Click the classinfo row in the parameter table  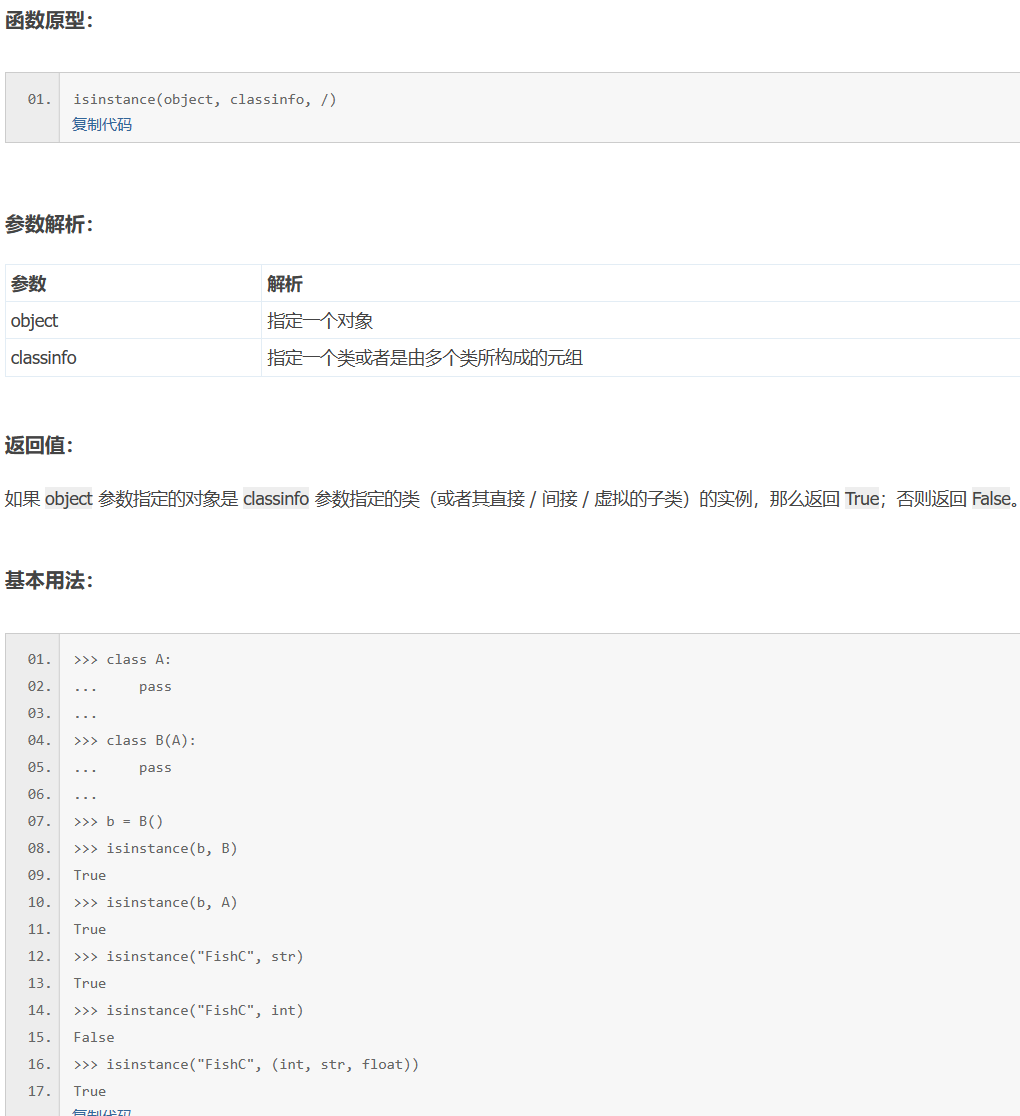pos(43,357)
